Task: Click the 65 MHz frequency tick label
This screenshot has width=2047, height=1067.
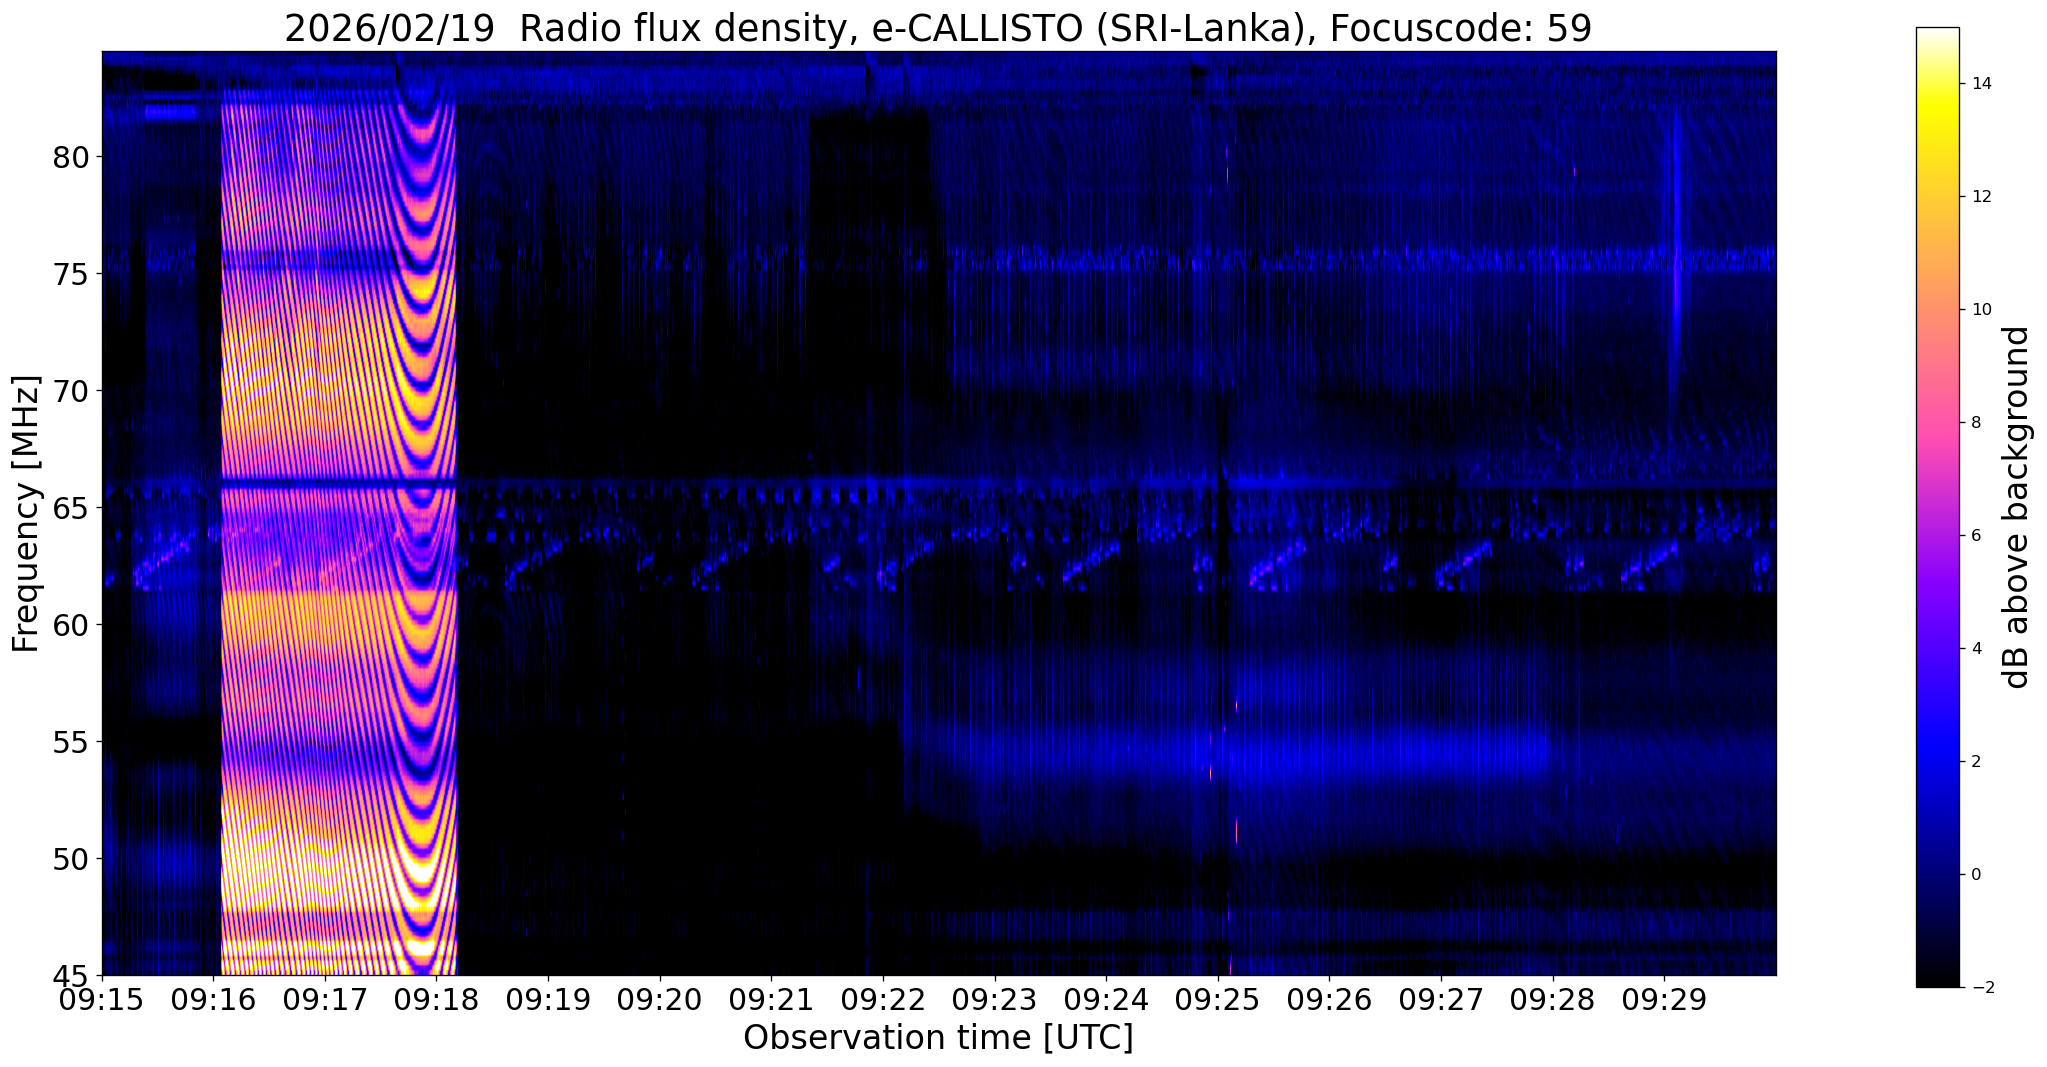Action: pyautogui.click(x=70, y=508)
